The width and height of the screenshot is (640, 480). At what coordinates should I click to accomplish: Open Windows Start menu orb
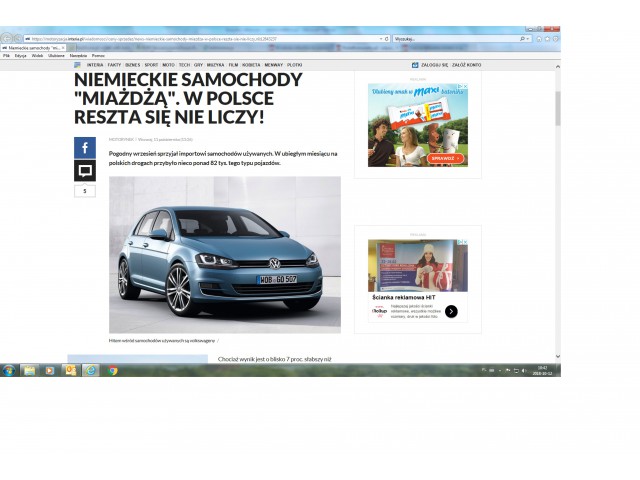[x=9, y=370]
